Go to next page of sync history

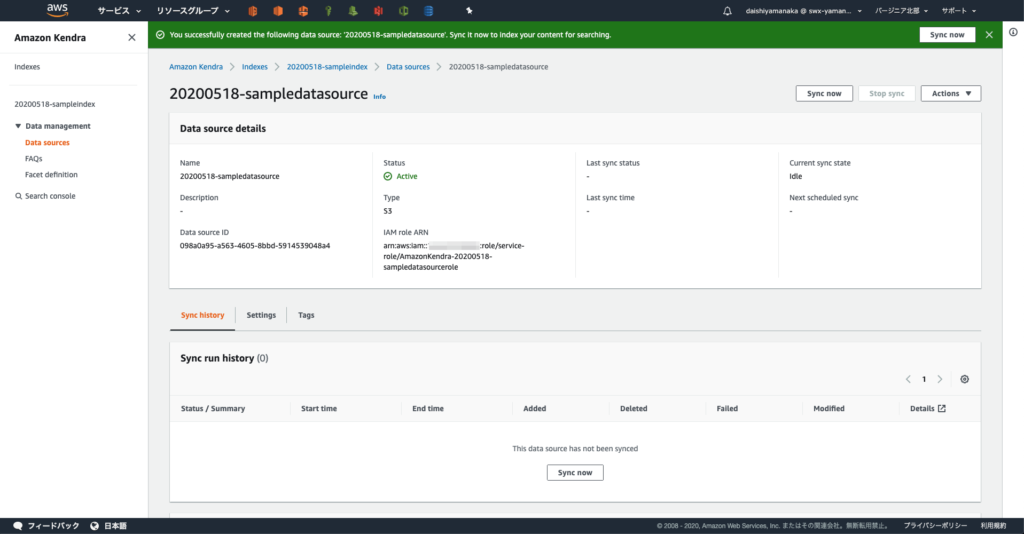click(x=940, y=379)
